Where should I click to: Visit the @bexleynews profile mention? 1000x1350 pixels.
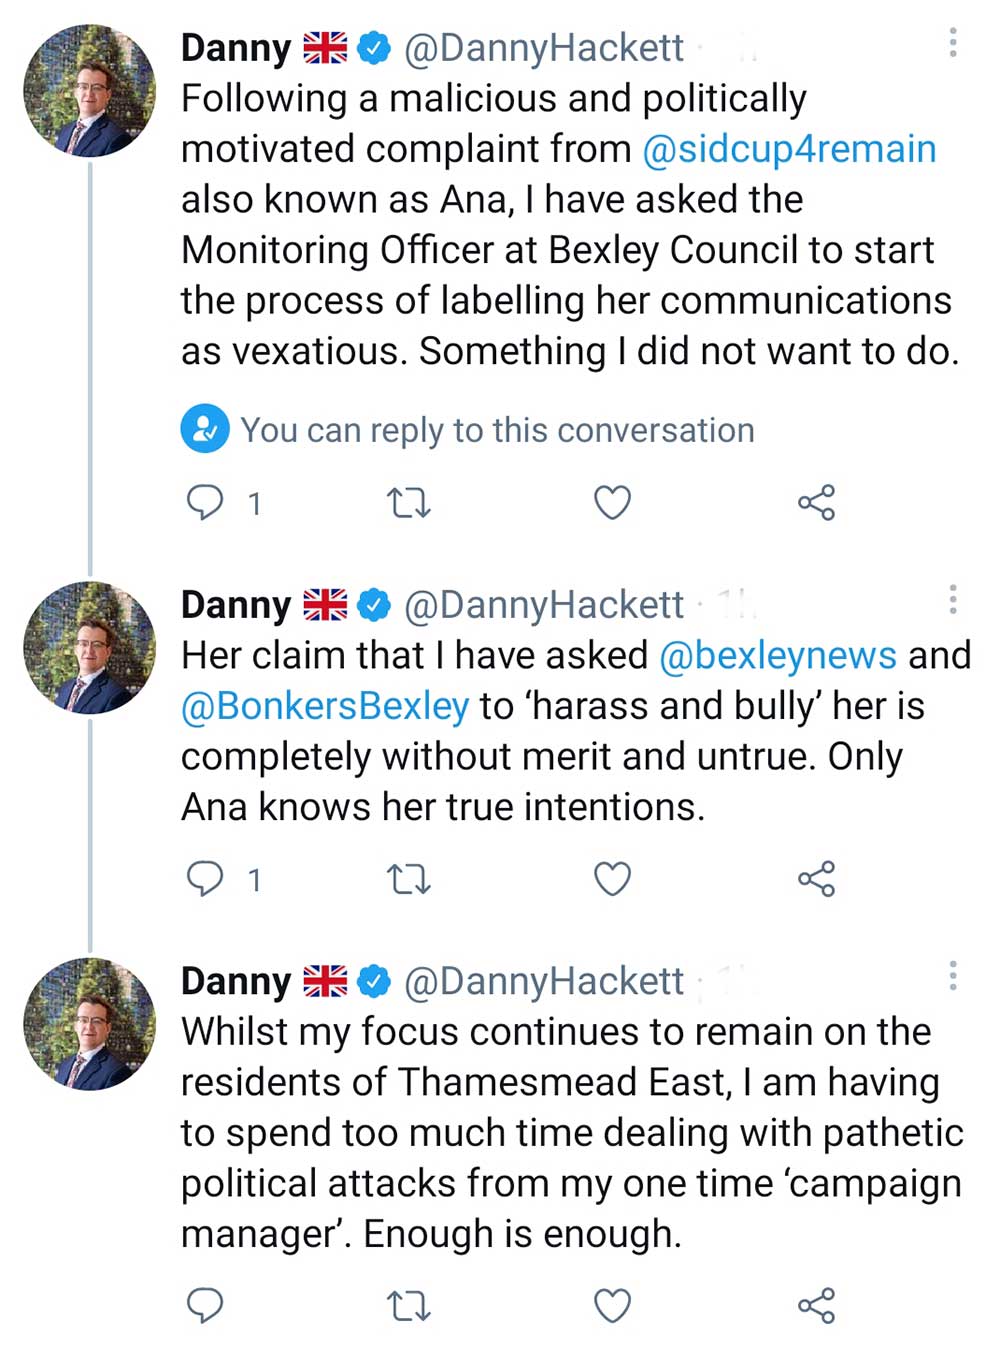778,655
